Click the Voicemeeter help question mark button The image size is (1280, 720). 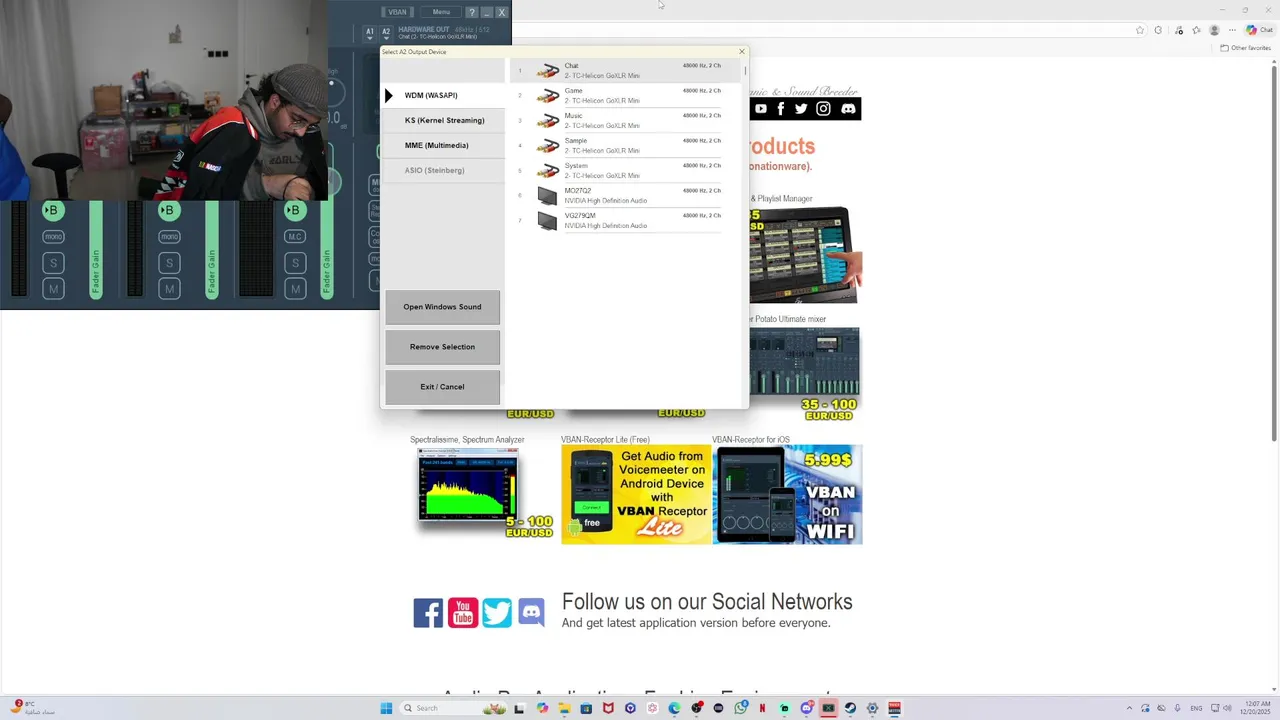point(472,12)
